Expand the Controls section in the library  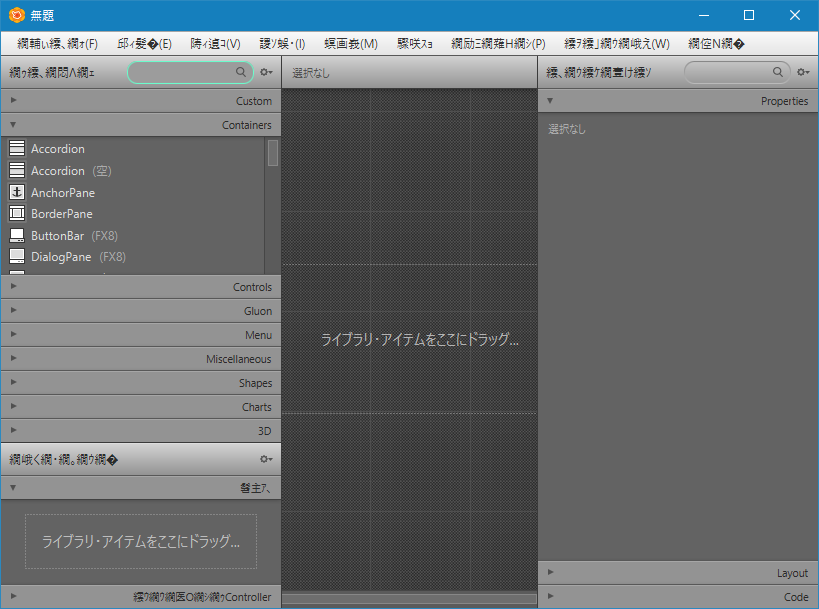pyautogui.click(x=140, y=287)
